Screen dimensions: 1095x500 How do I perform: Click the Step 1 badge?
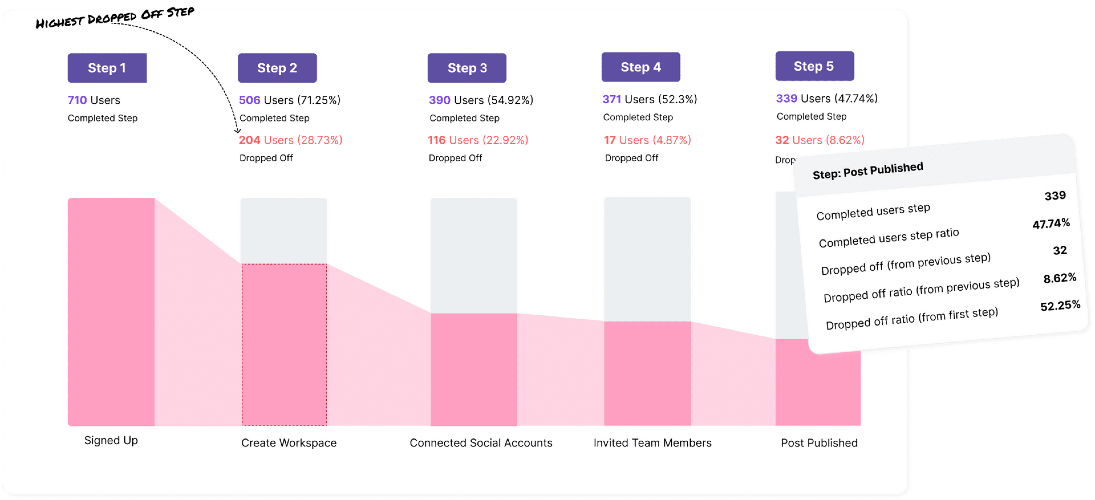[x=107, y=68]
